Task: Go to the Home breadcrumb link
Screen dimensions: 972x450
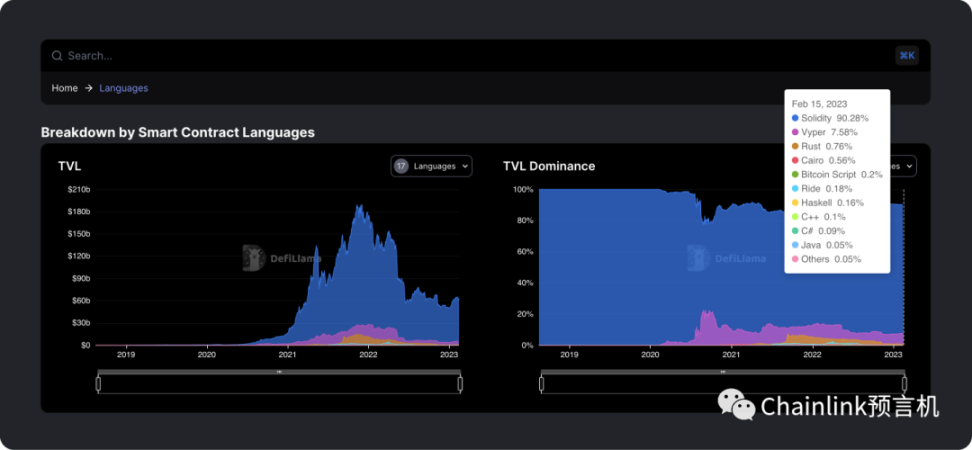Action: pos(64,88)
